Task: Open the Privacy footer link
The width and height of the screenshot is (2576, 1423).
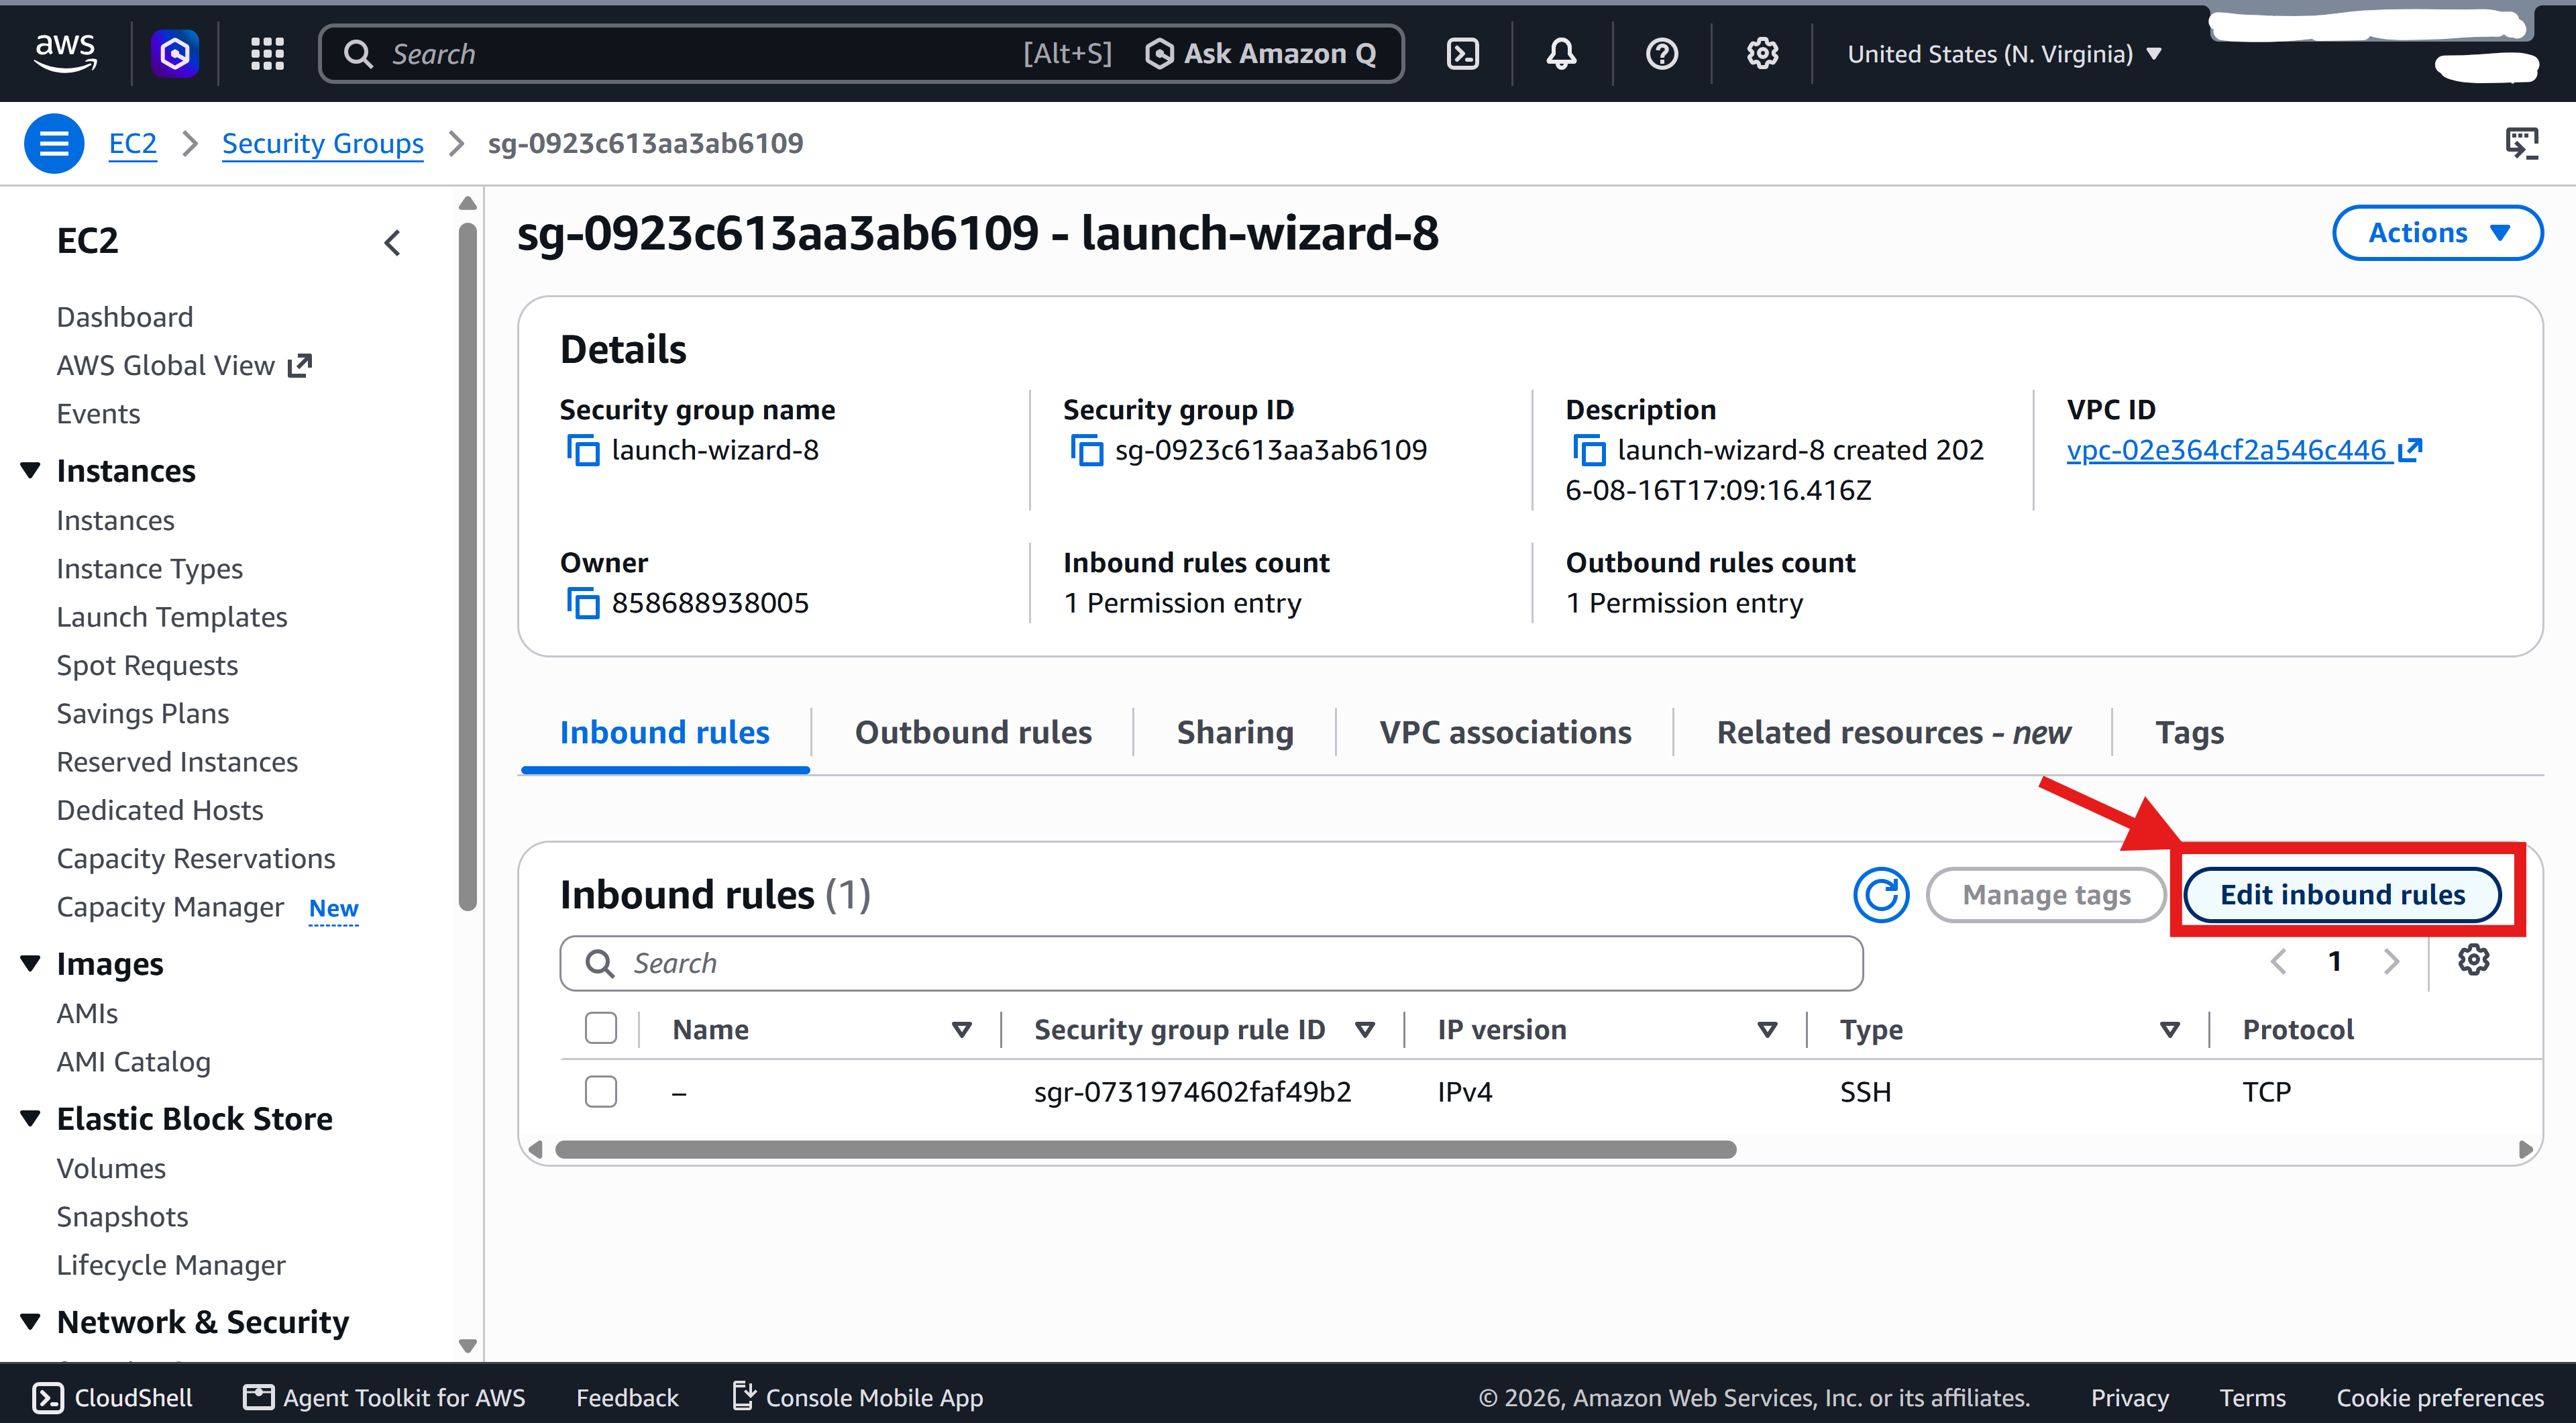Action: pos(2129,1397)
